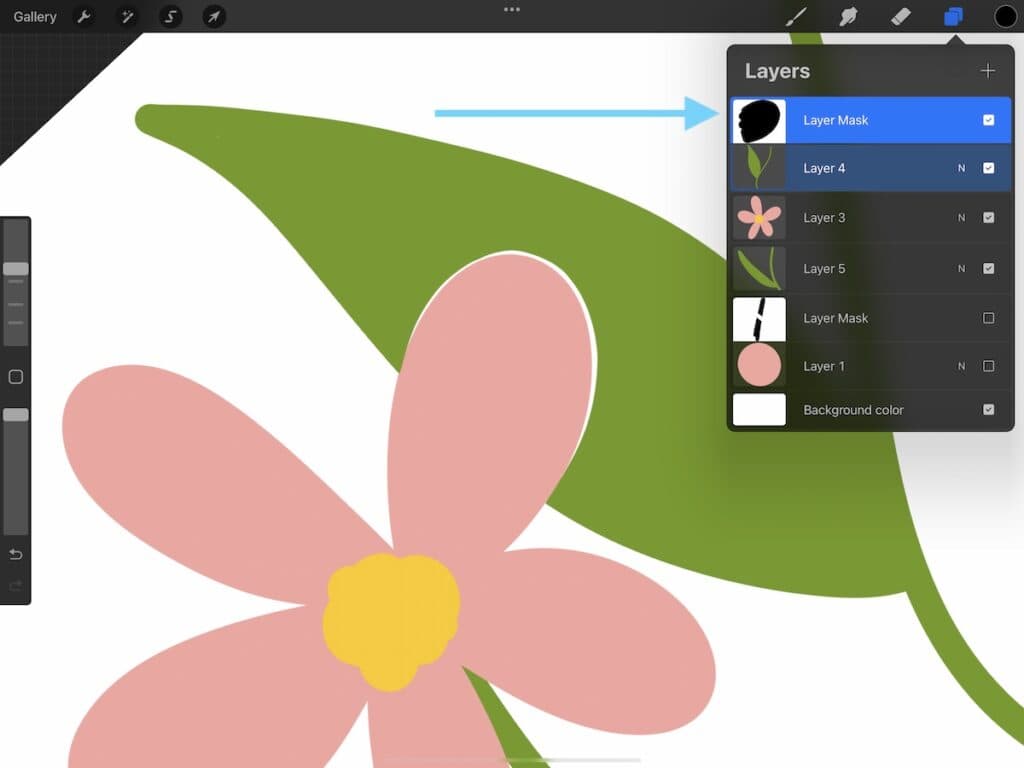
Task: Open blend mode N on Layer 4
Action: pyautogui.click(x=961, y=169)
